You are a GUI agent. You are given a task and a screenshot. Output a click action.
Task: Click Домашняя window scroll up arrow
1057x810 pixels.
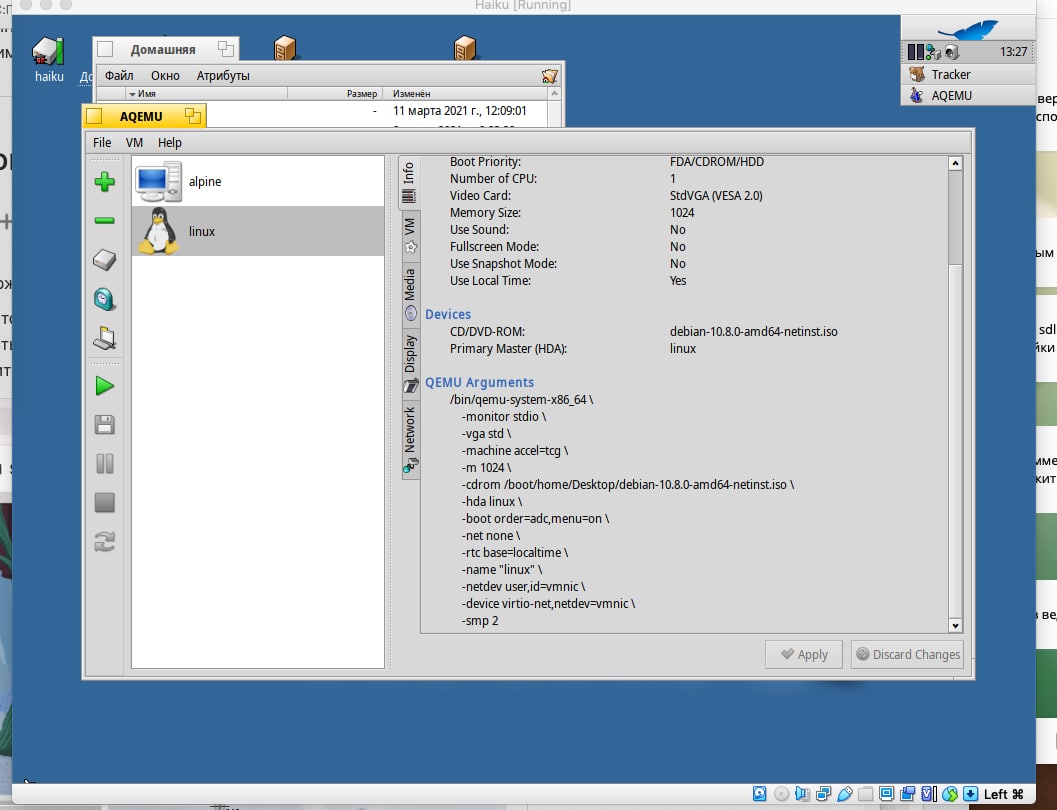click(x=555, y=94)
